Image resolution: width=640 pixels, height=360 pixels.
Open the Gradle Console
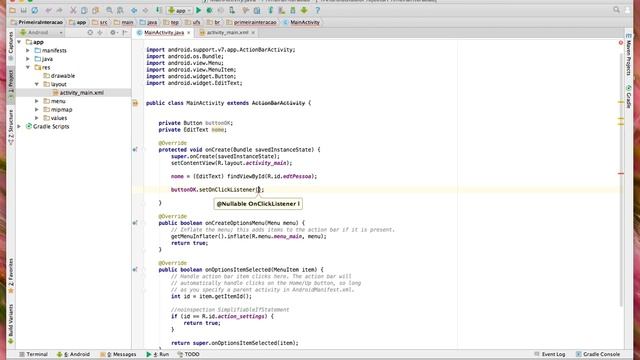[x=598, y=354]
